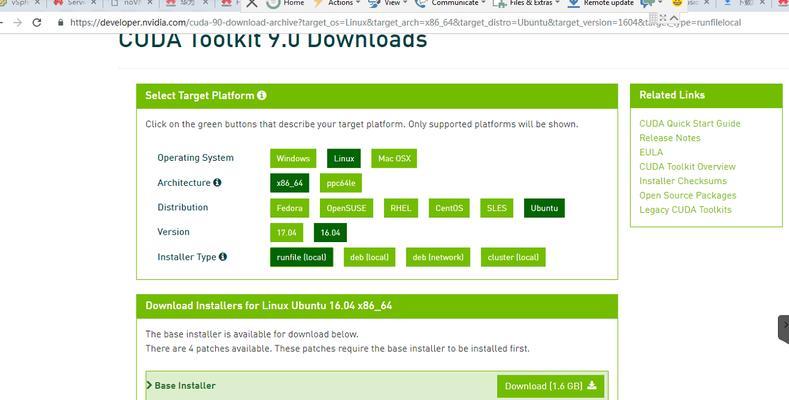The height and width of the screenshot is (400, 789).
Task: Click the Remote update toolbar item
Action: pyautogui.click(x=600, y=3)
